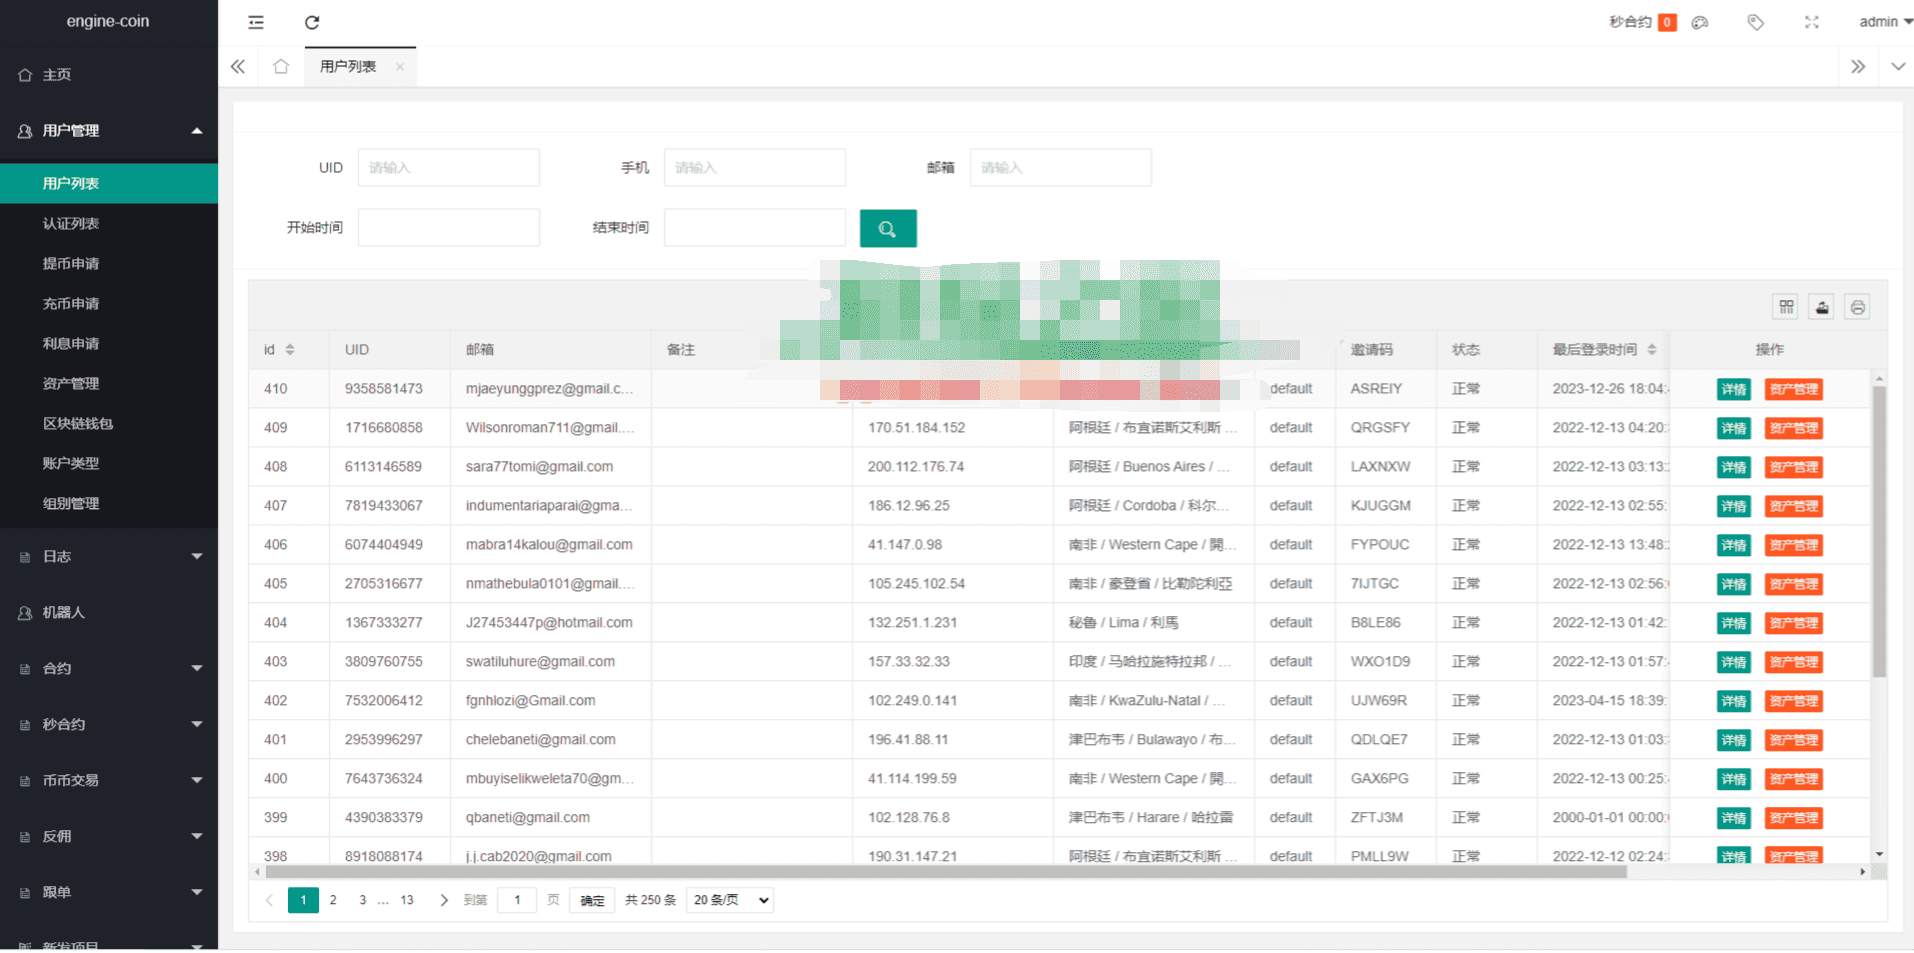
Task: Click the tag note icon in header
Action: 1755,22
